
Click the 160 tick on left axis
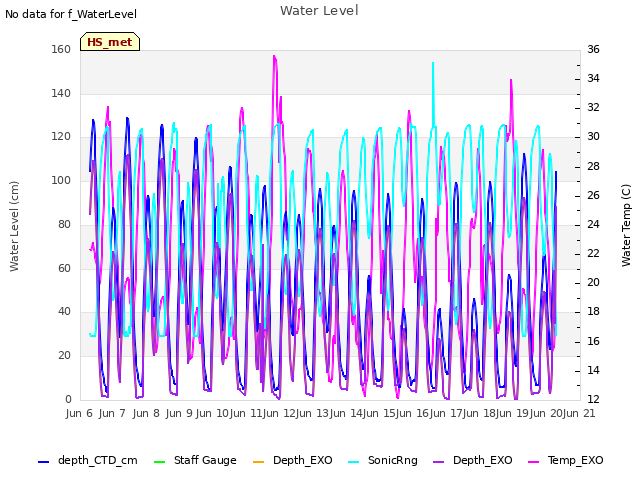coord(61,49)
